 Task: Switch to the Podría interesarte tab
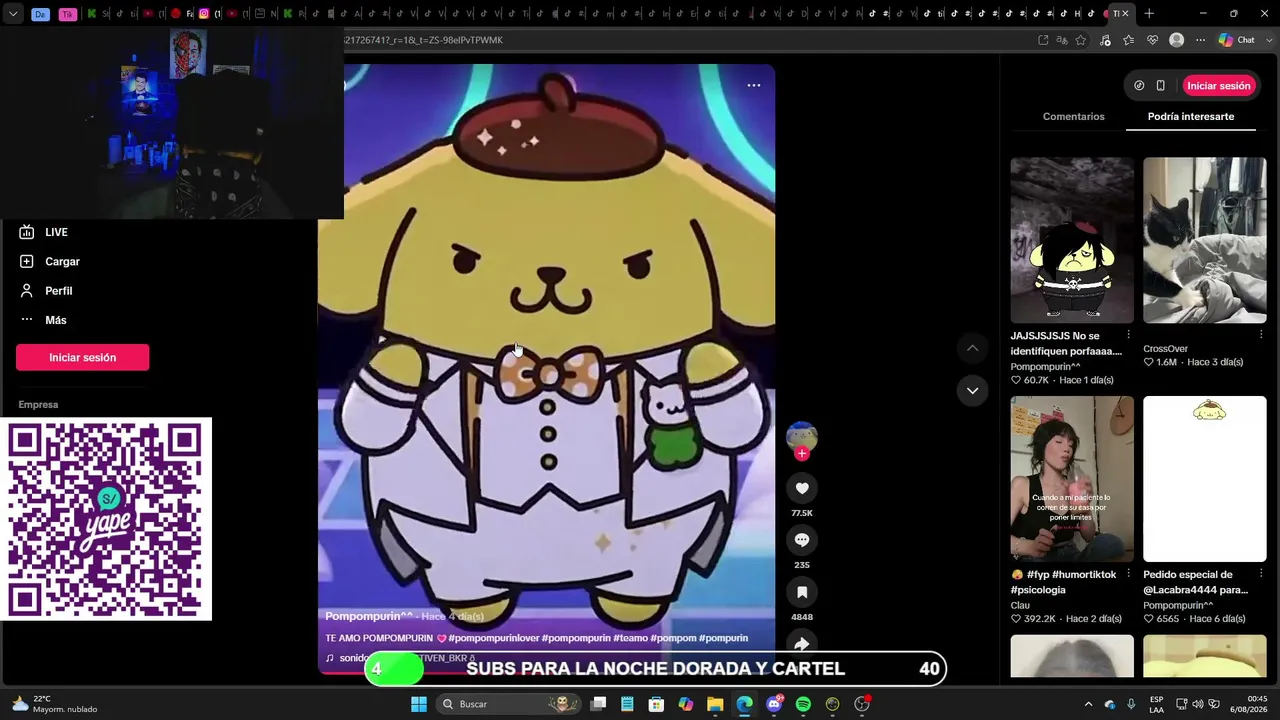point(1191,117)
